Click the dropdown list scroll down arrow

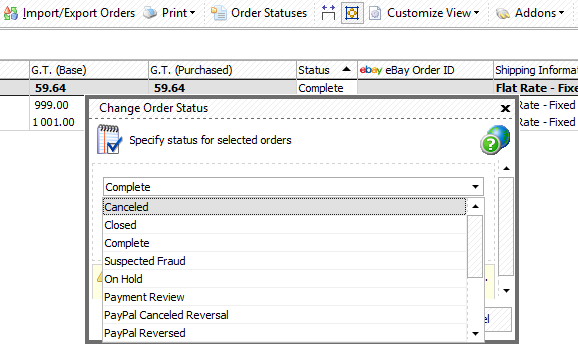coord(476,334)
